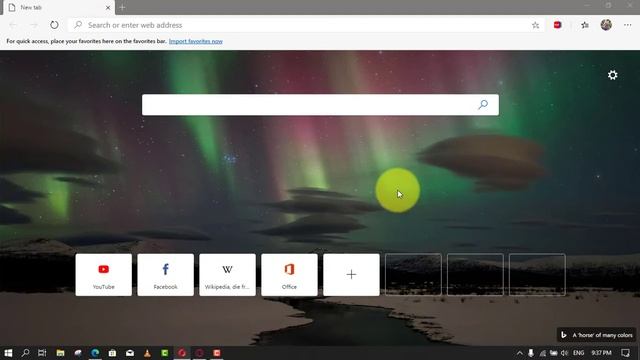The image size is (640, 360).
Task: Click the Import favorites now link
Action: (x=196, y=41)
